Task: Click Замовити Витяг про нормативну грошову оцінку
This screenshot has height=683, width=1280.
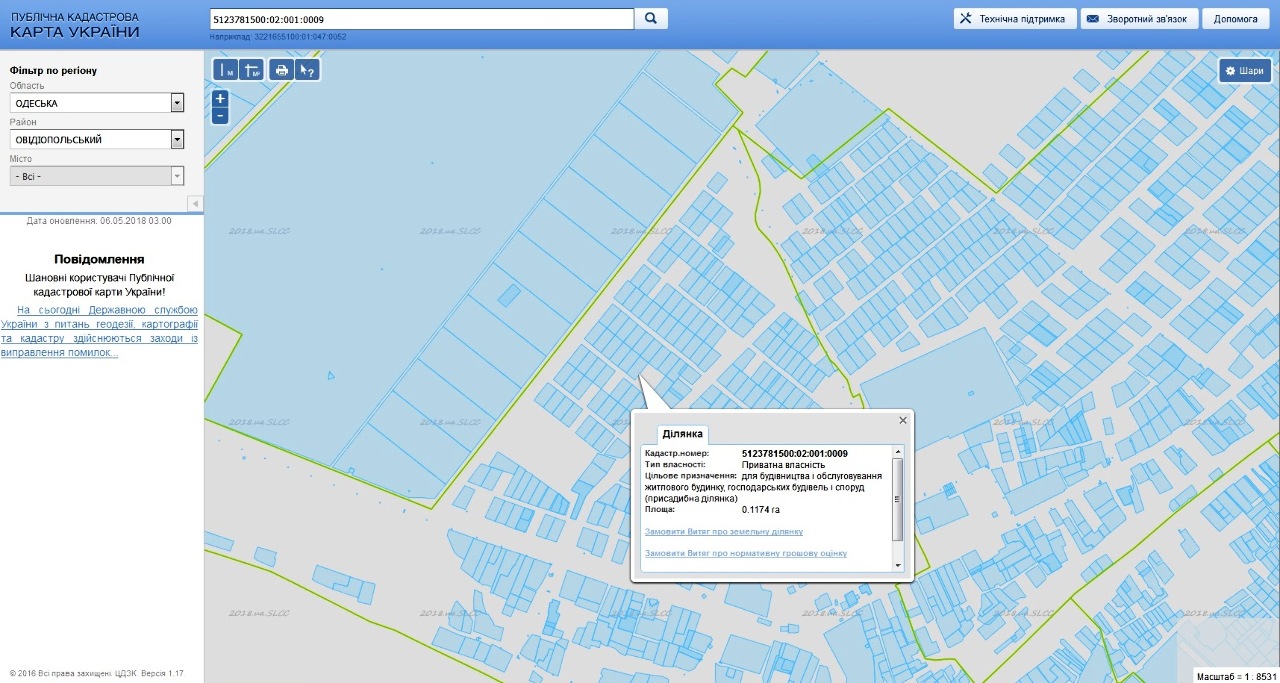Action: pos(746,552)
